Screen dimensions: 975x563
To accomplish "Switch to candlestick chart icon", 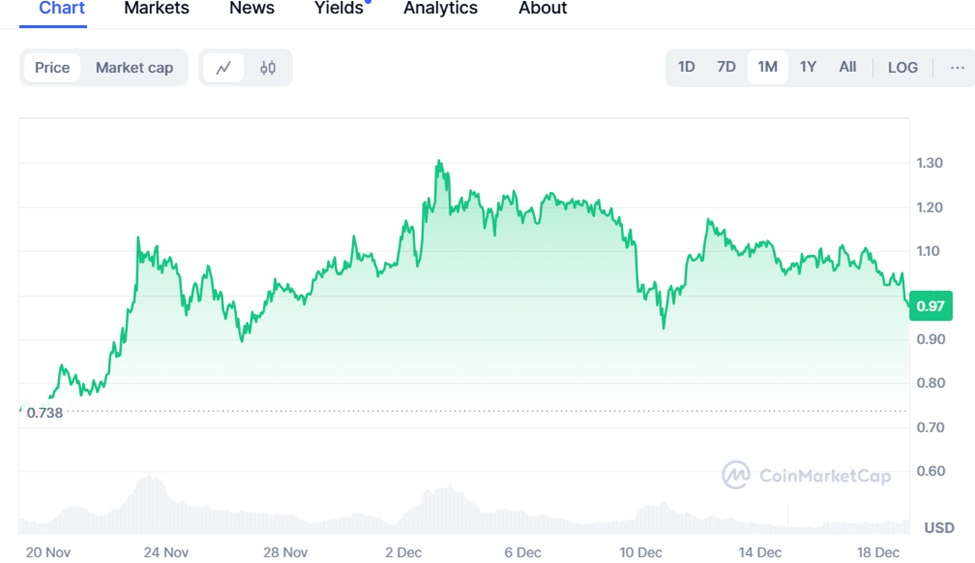I will click(268, 68).
